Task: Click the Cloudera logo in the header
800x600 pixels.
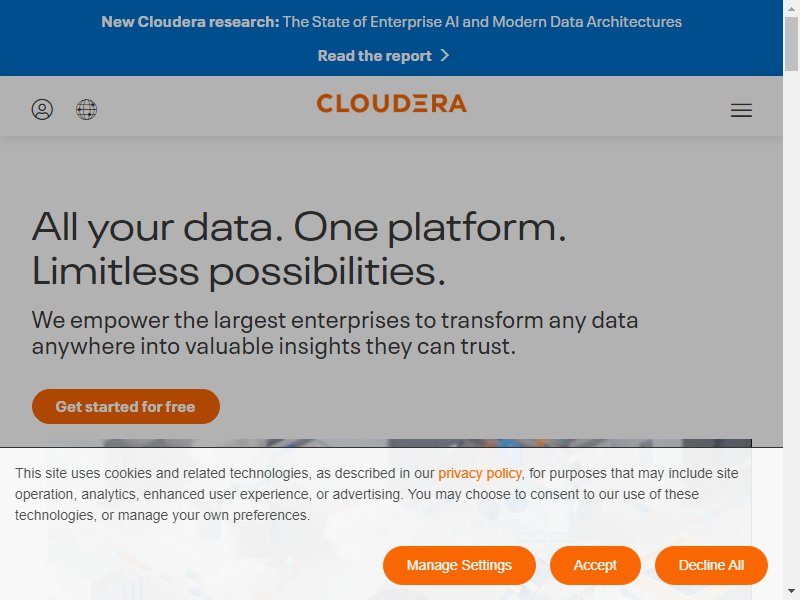Action: click(391, 103)
